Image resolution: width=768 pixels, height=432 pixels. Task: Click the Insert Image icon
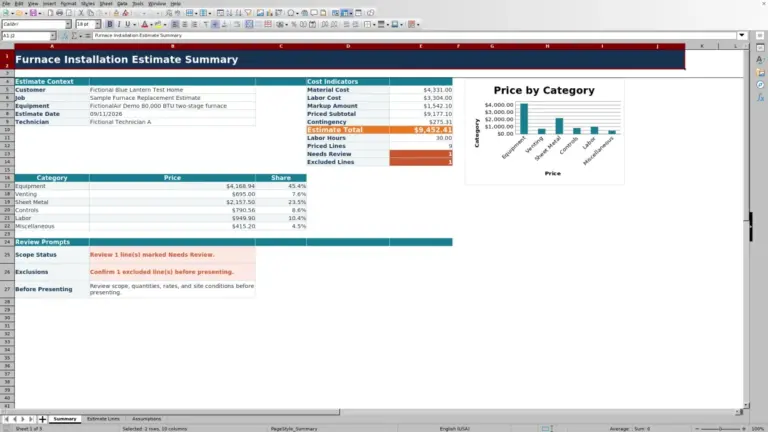(x=260, y=13)
